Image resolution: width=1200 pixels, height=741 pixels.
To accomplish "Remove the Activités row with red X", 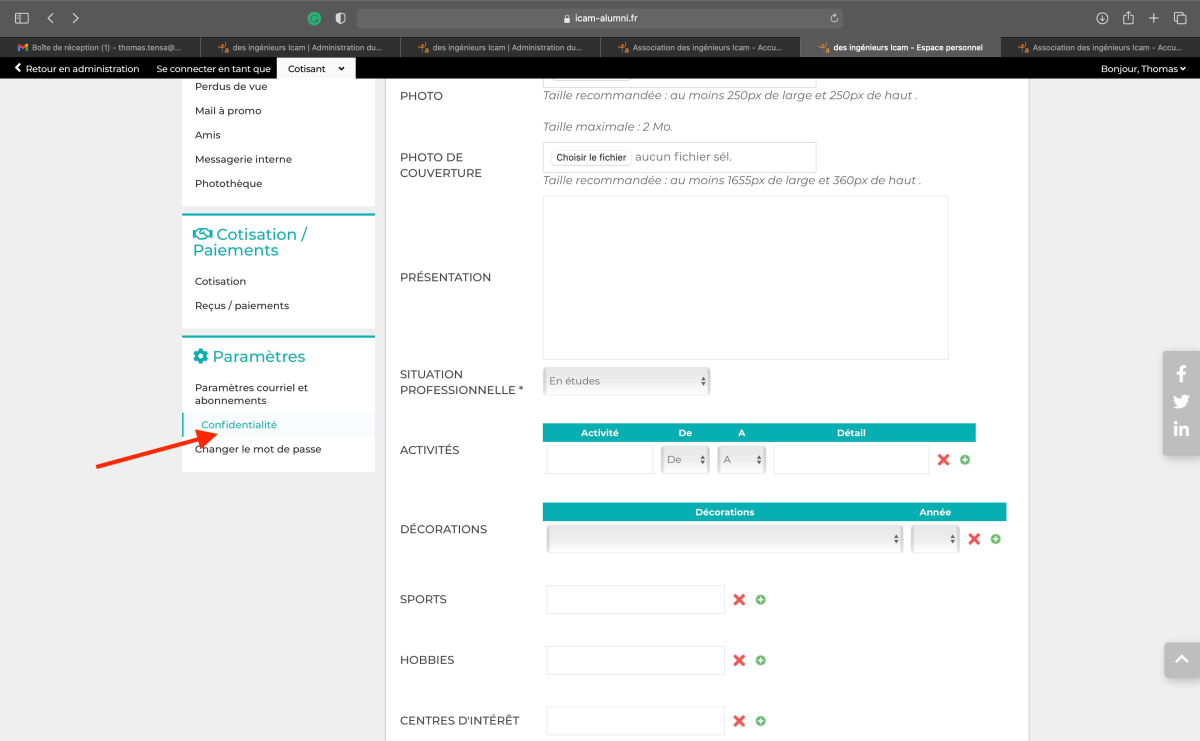I will click(943, 460).
